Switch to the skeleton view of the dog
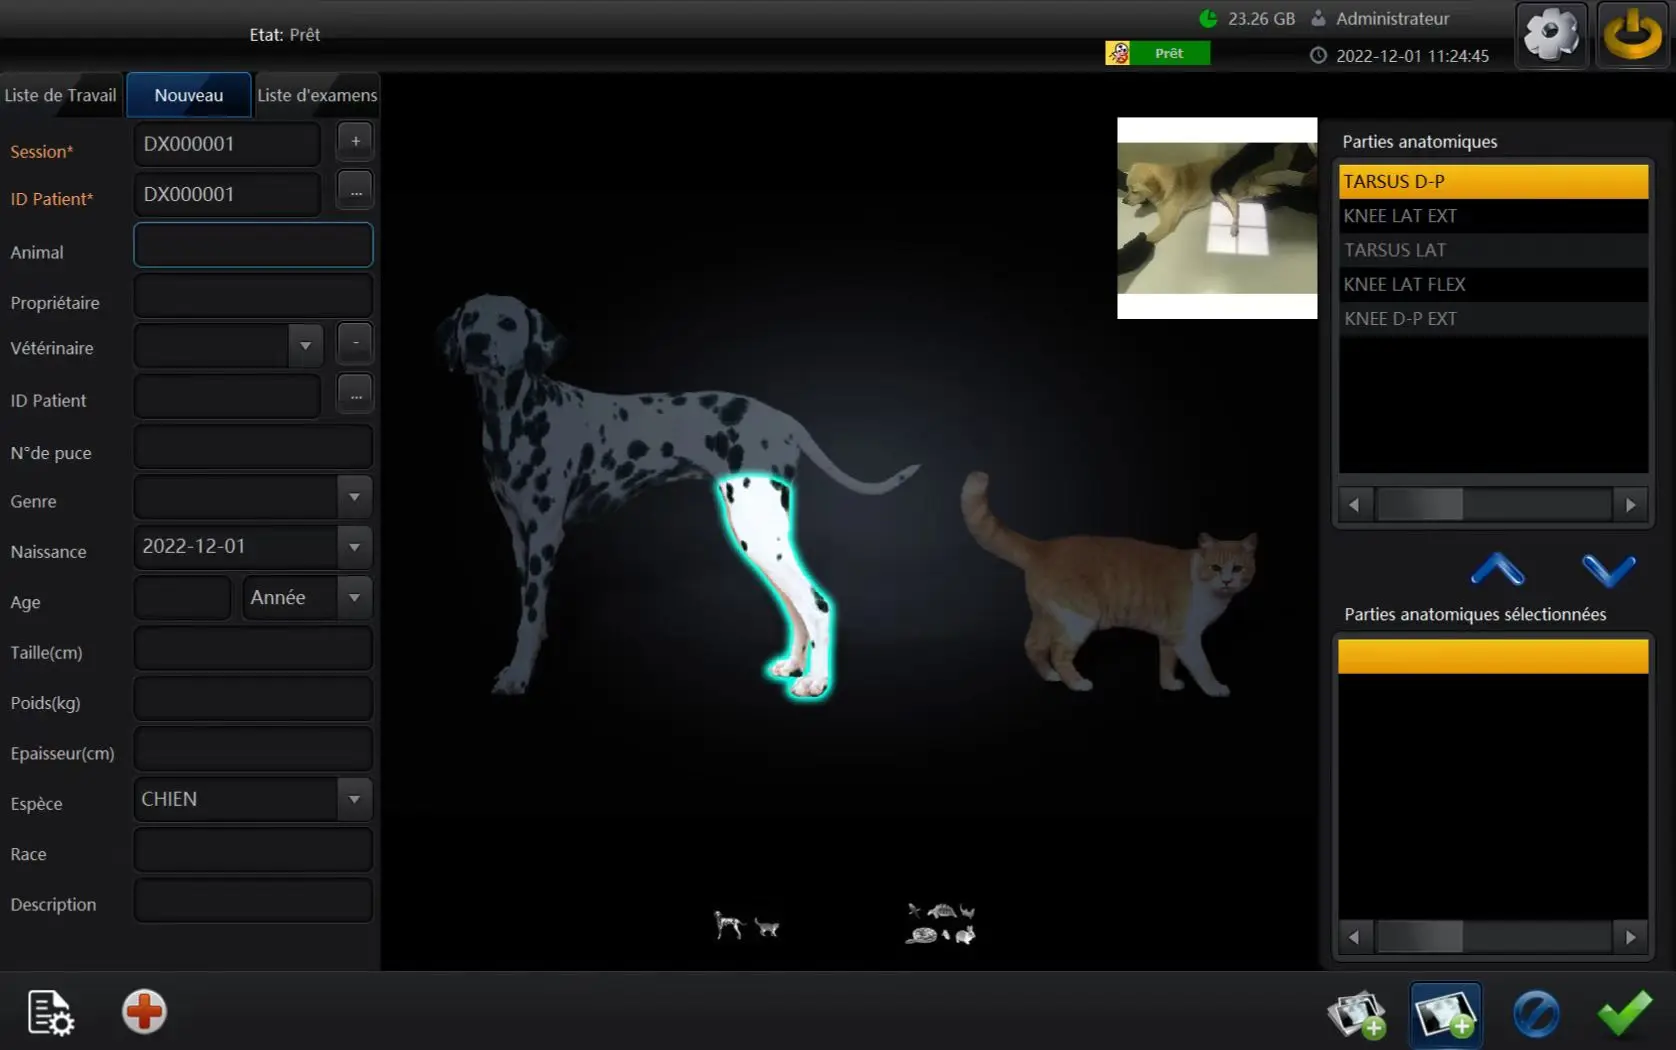The width and height of the screenshot is (1676, 1050). [x=728, y=925]
